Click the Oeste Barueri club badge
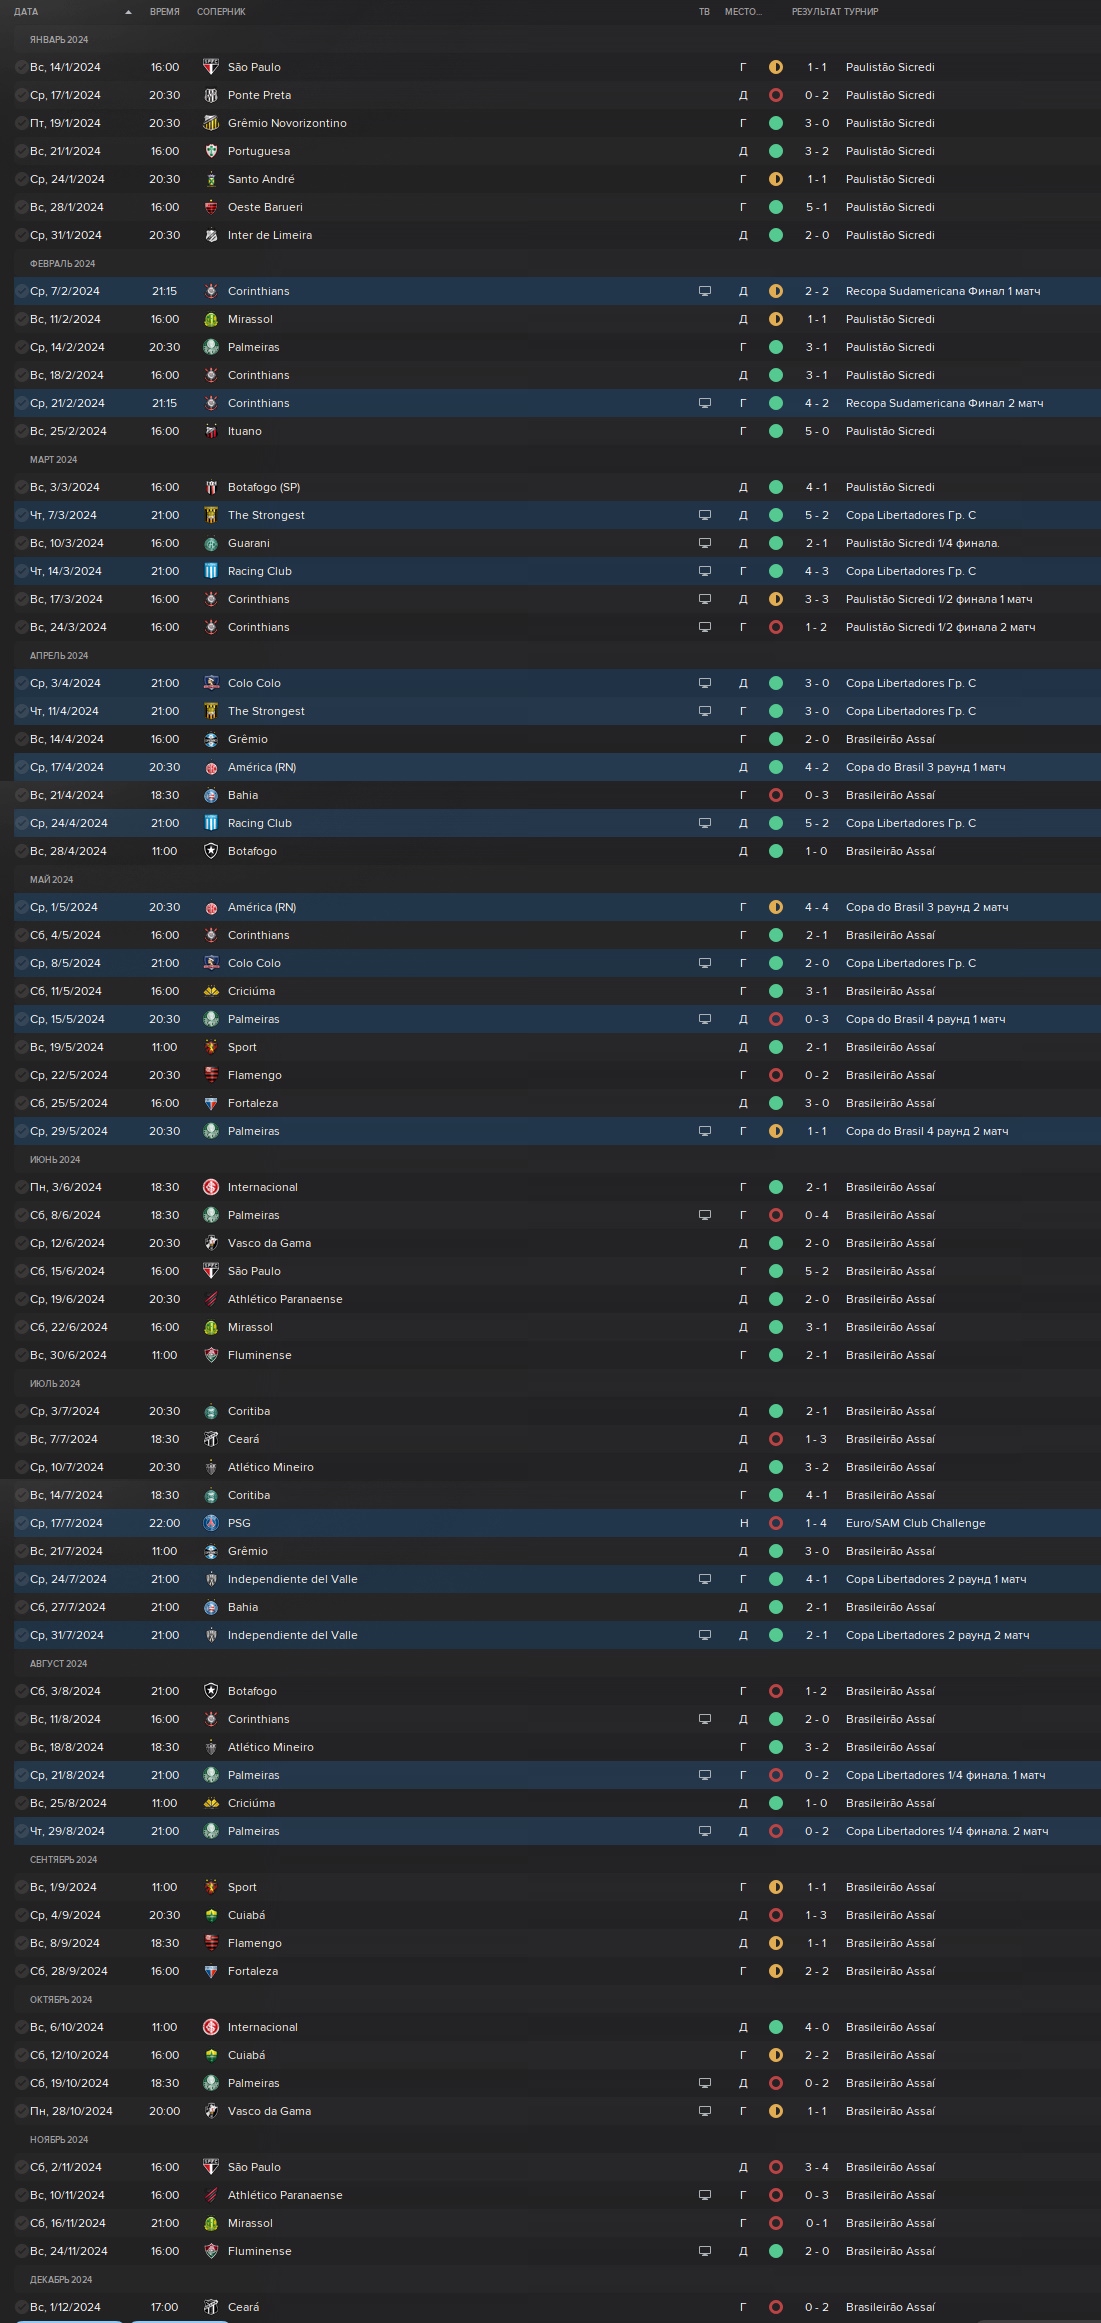 pyautogui.click(x=211, y=207)
